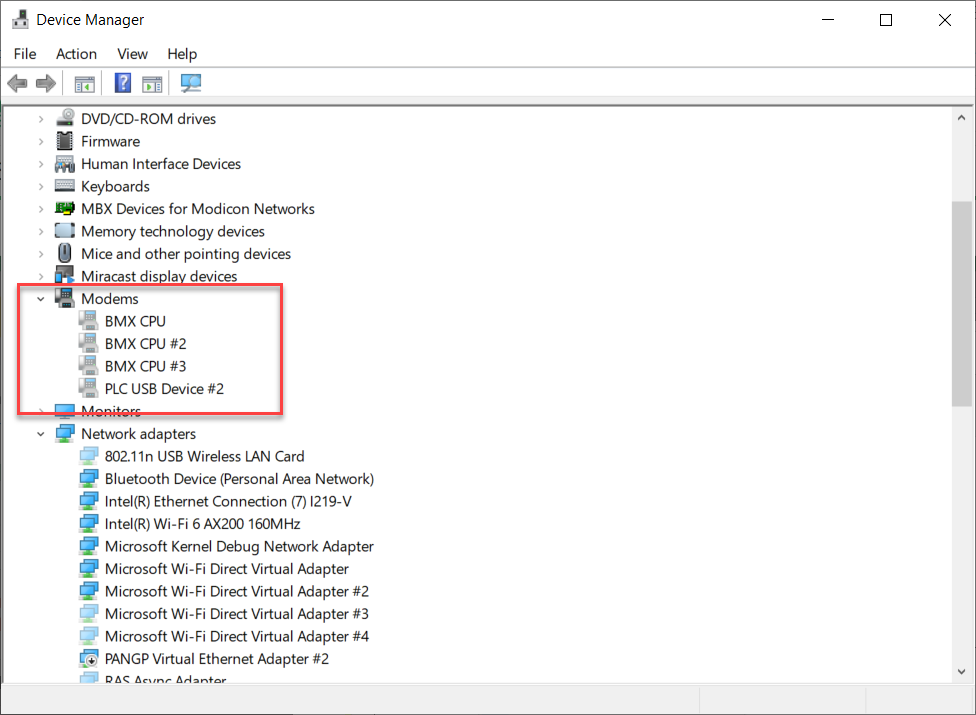The image size is (976, 715).
Task: Minimize the Device Manager window
Action: 828,20
